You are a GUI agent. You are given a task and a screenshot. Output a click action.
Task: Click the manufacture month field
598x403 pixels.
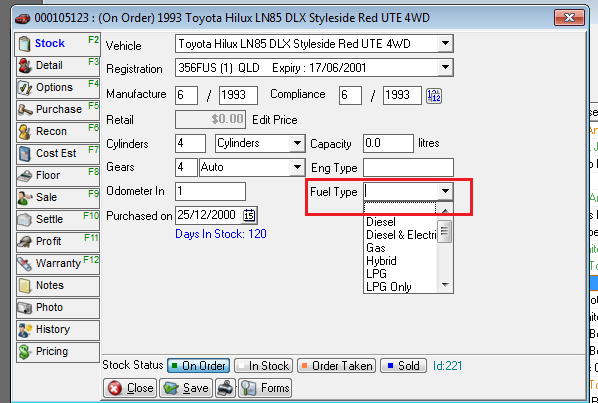[186, 95]
